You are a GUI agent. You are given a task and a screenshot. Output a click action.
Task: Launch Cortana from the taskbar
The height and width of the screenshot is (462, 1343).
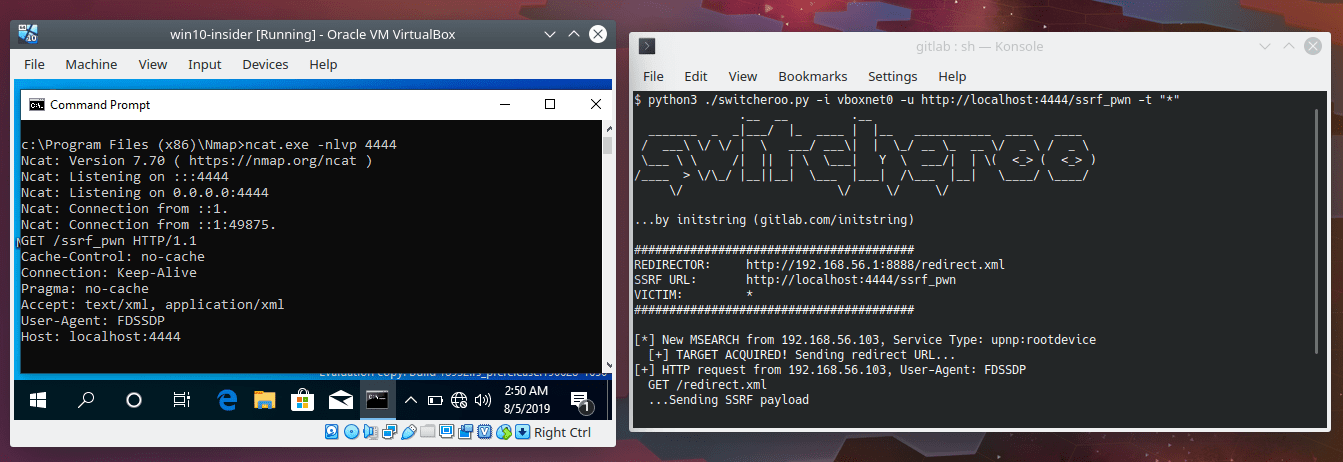click(x=135, y=401)
